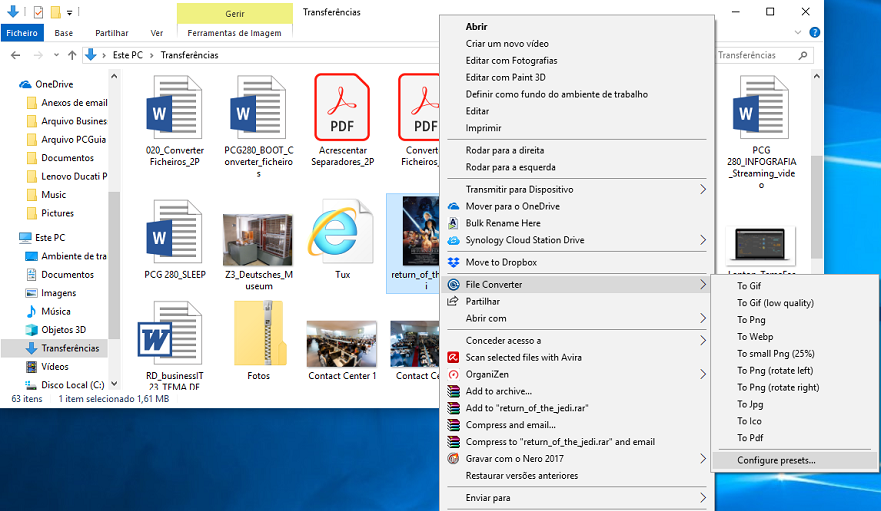Open the Tux Internet Explorer file
881x511 pixels.
coord(342,237)
